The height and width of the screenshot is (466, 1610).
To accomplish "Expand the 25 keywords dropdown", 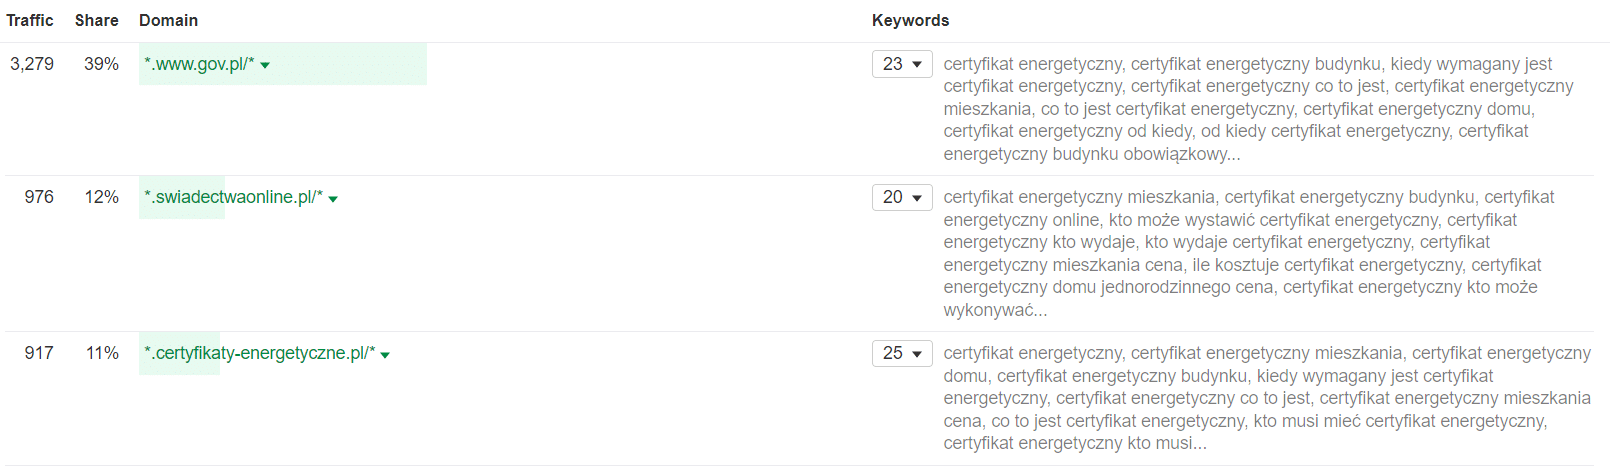I will click(902, 354).
